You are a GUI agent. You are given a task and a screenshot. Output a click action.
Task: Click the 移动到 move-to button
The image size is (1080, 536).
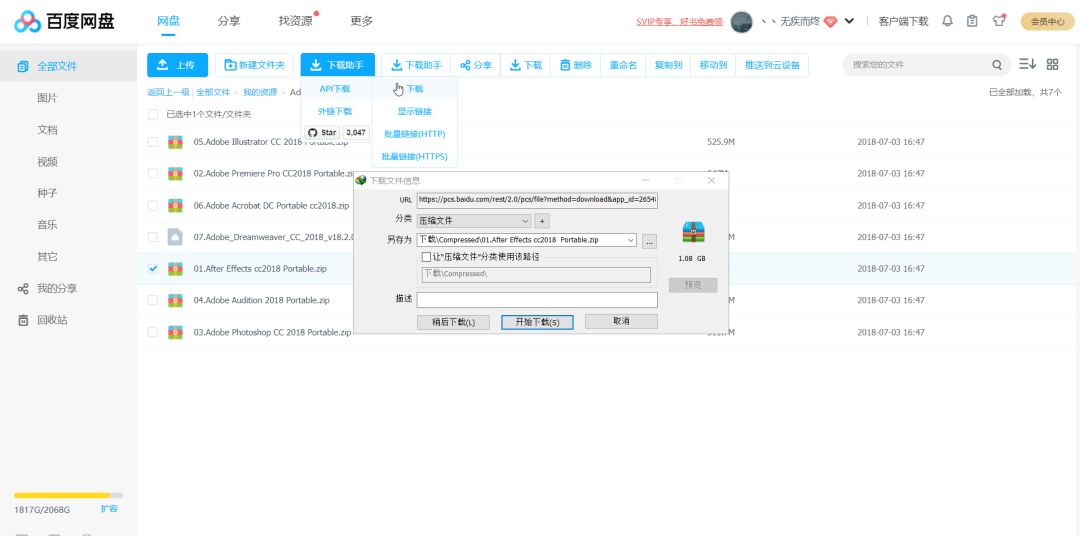tap(713, 65)
